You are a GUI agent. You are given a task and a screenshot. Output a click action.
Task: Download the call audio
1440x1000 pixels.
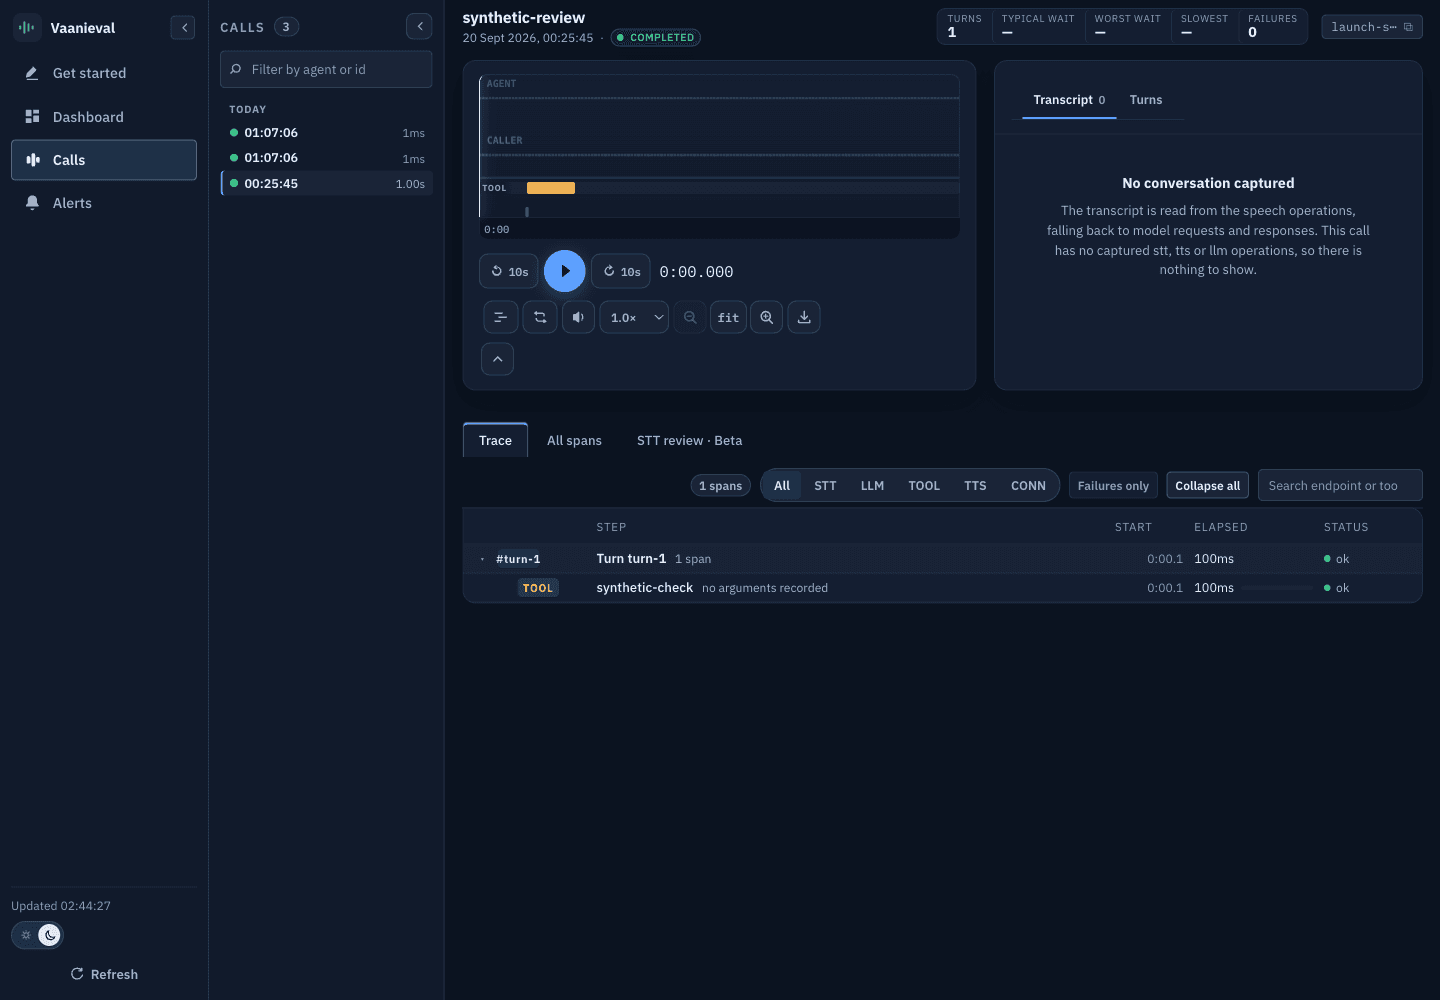(x=804, y=317)
